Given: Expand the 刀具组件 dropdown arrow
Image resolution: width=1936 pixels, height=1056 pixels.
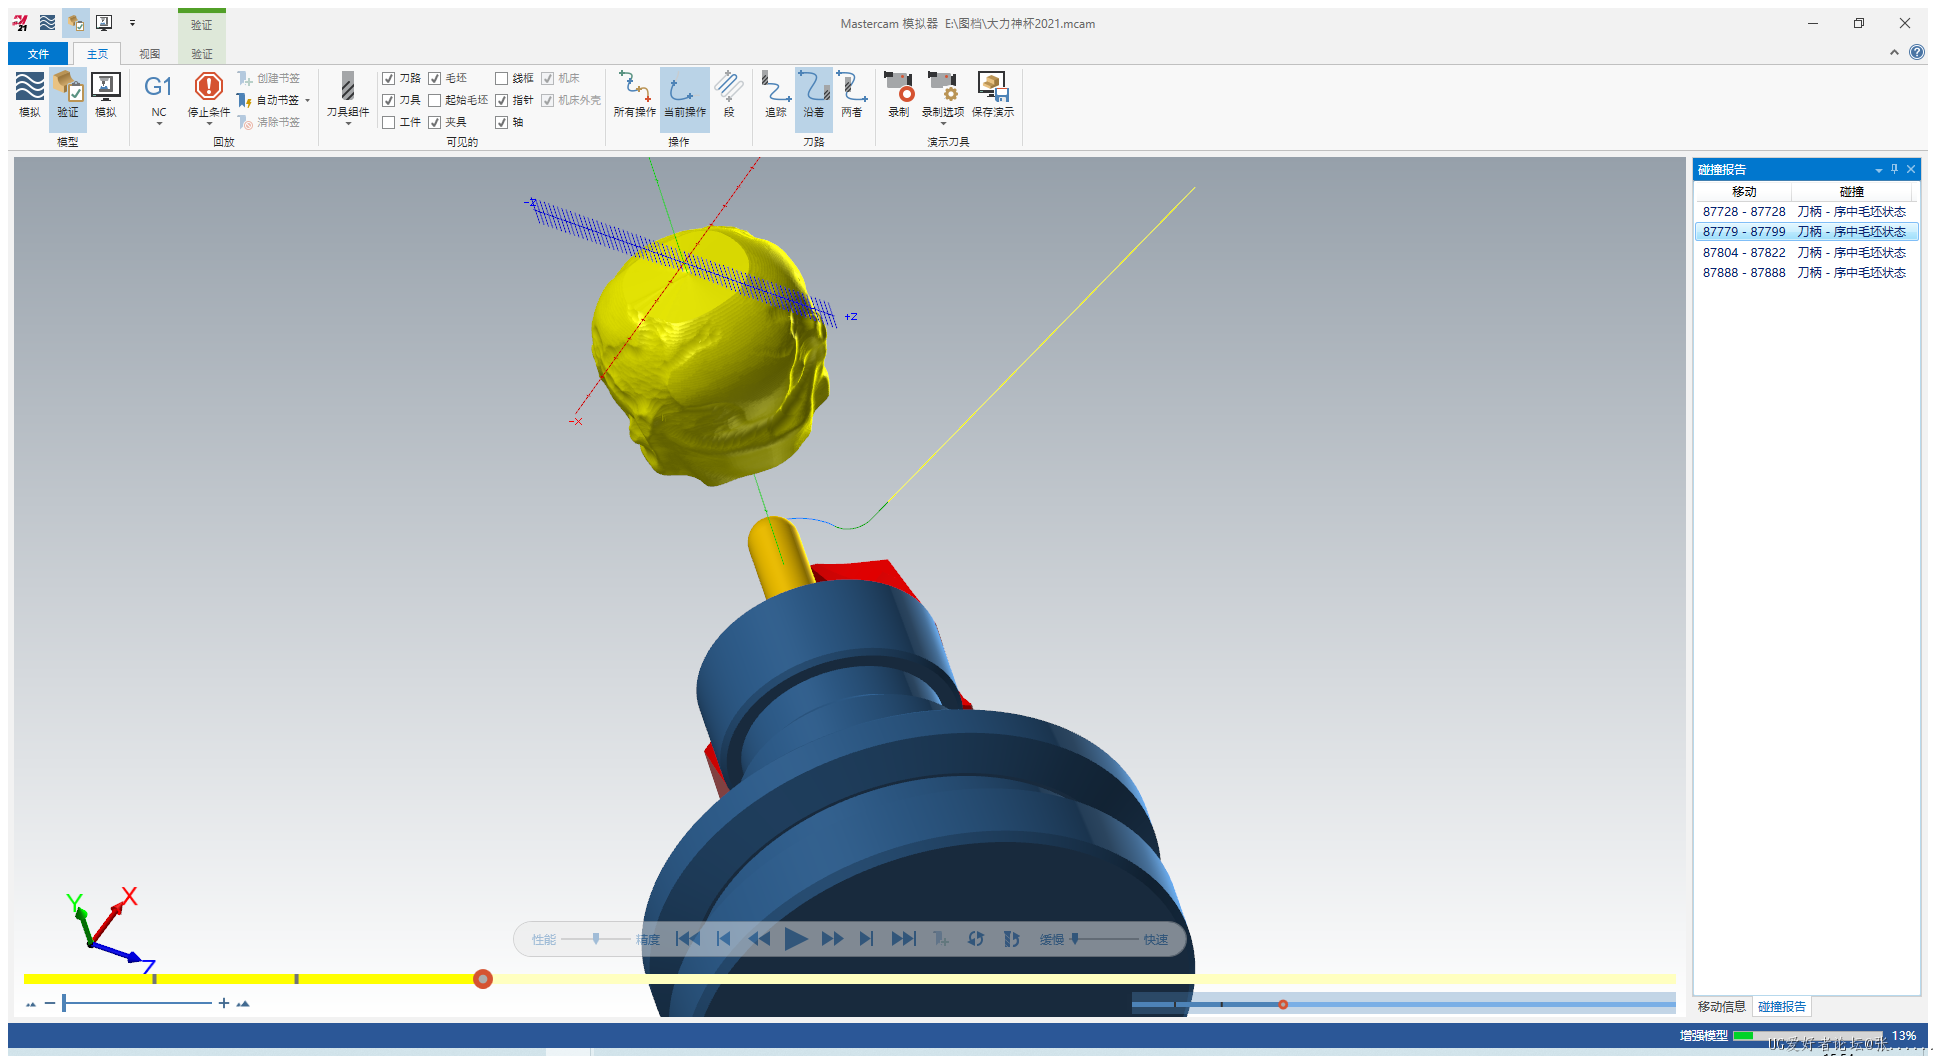Looking at the screenshot, I should [348, 124].
